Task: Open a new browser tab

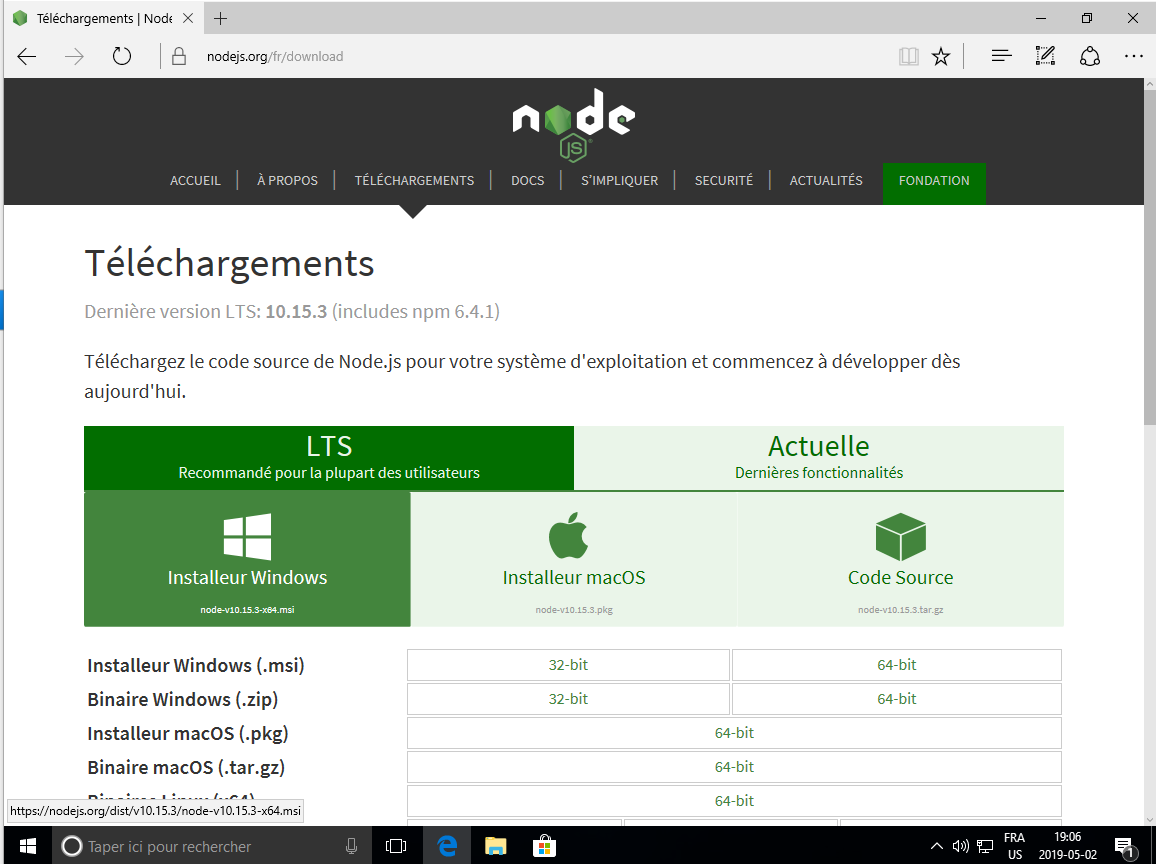Action: 220,18
